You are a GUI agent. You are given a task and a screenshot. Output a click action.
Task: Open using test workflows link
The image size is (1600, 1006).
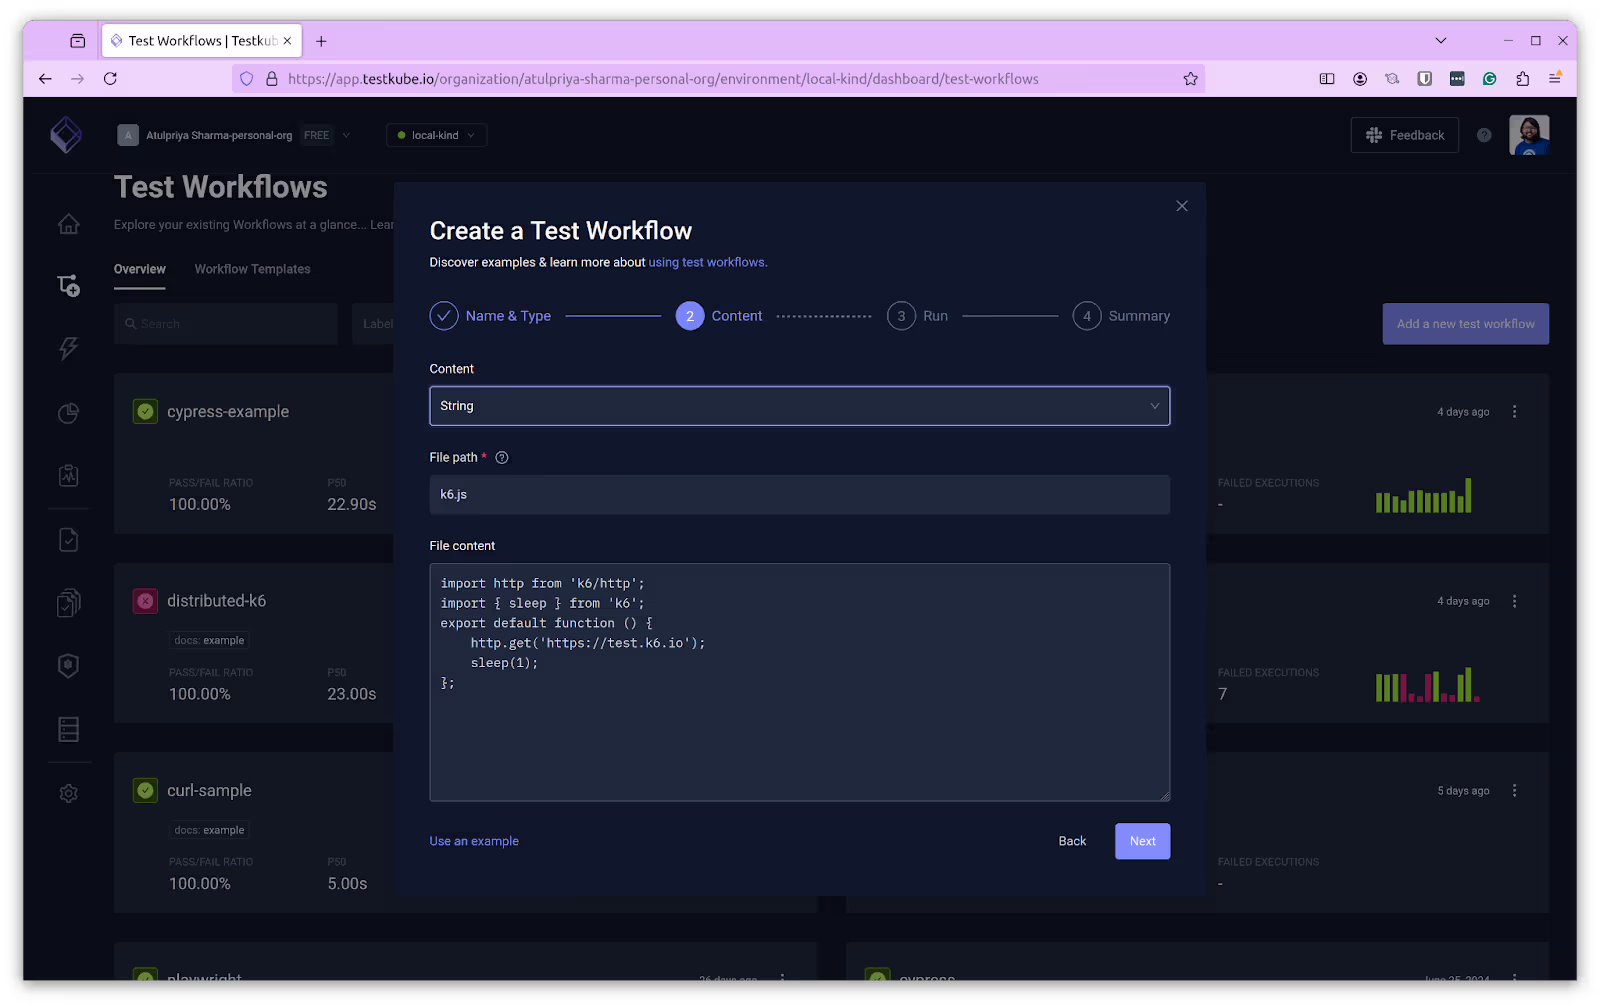coord(707,262)
